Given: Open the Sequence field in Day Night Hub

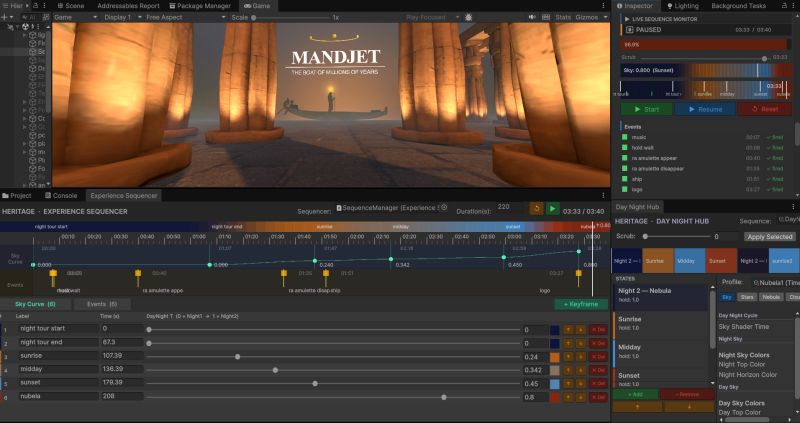Looking at the screenshot, I should pos(789,219).
